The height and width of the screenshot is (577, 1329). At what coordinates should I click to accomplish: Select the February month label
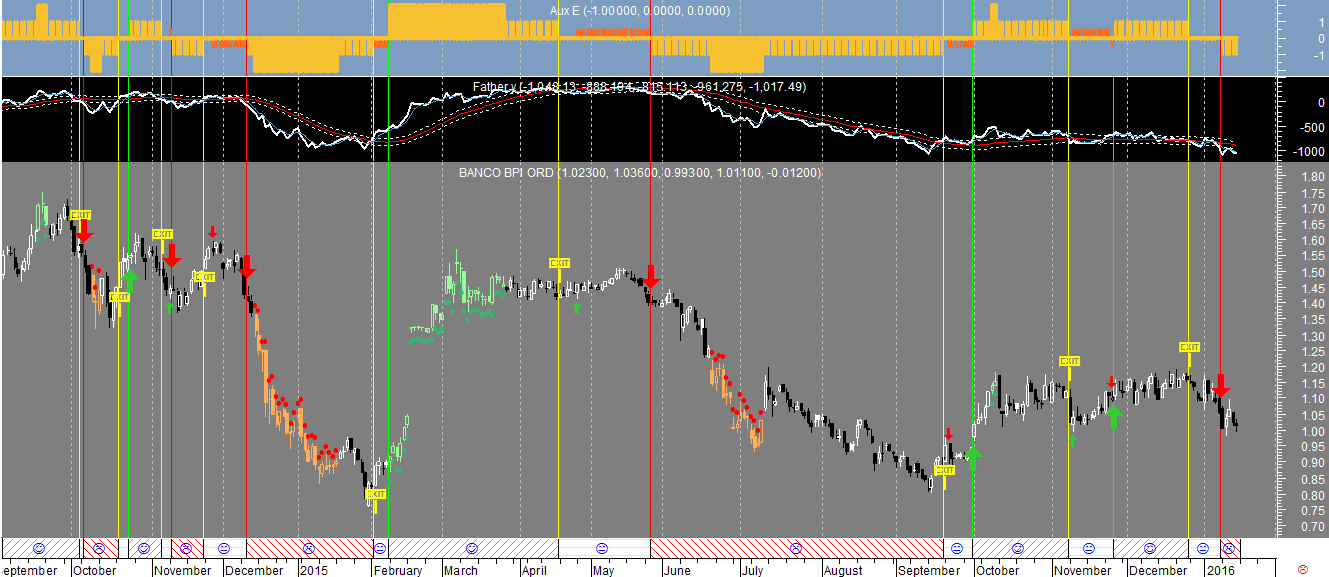398,571
